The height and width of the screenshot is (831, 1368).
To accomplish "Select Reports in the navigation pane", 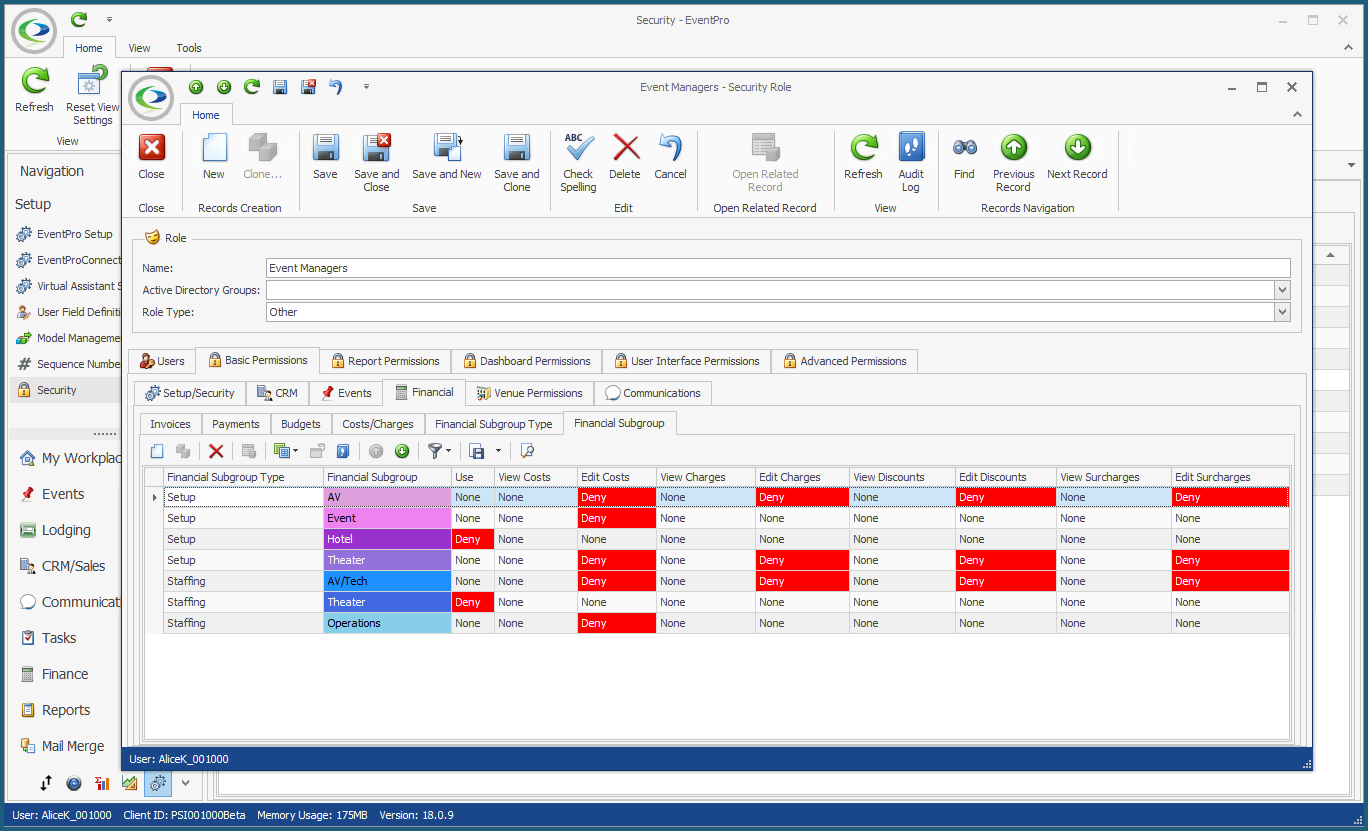I will click(x=66, y=710).
